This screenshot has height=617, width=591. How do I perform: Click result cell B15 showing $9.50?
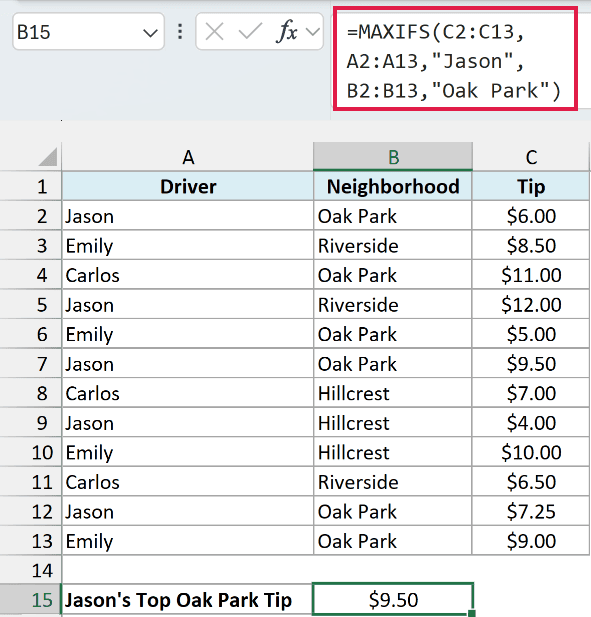[x=393, y=600]
